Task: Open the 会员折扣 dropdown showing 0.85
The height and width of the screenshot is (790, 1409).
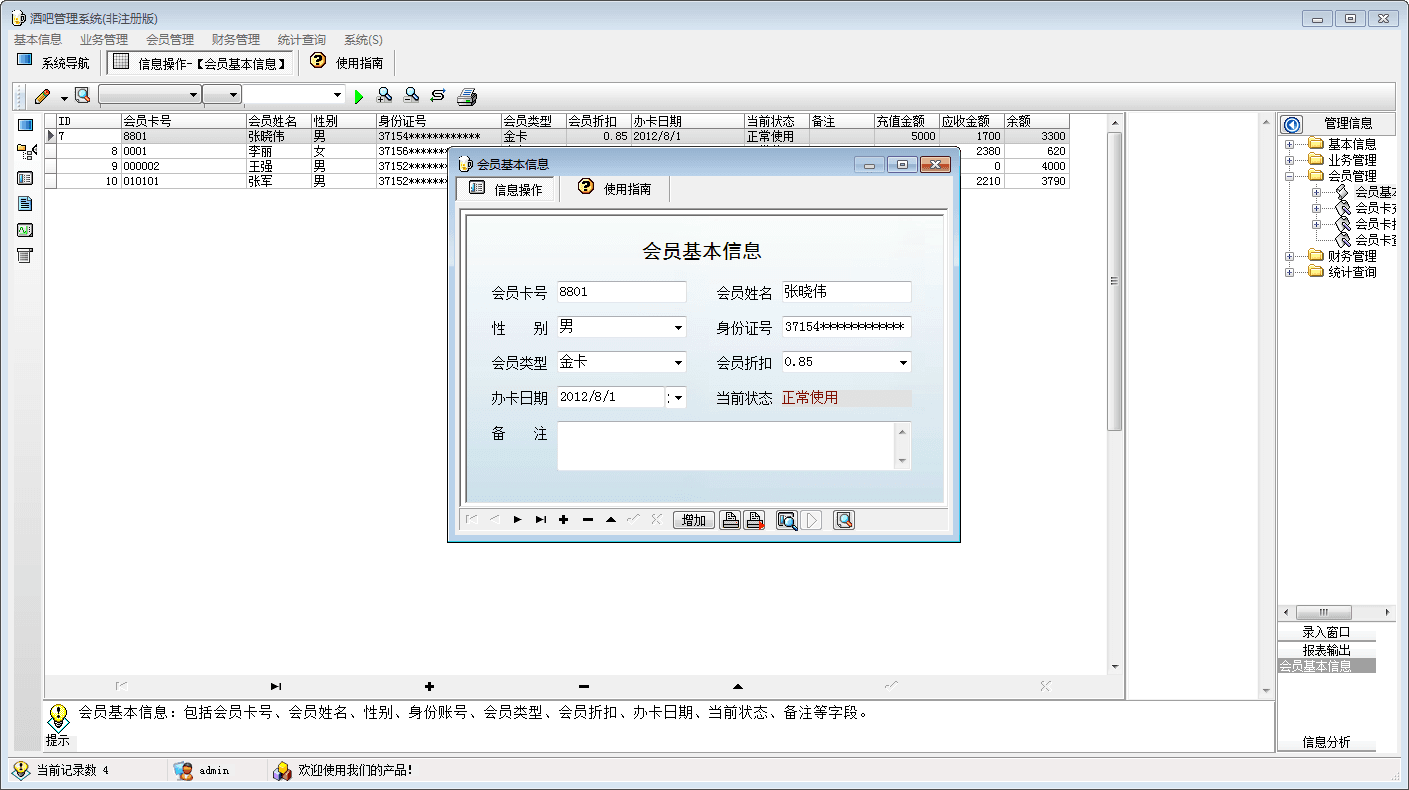Action: [x=903, y=363]
